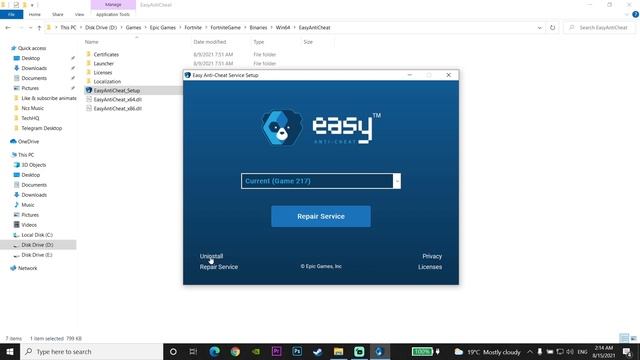The height and width of the screenshot is (360, 640).
Task: Launch Google Chrome from taskbar
Action: pyautogui.click(x=235, y=352)
